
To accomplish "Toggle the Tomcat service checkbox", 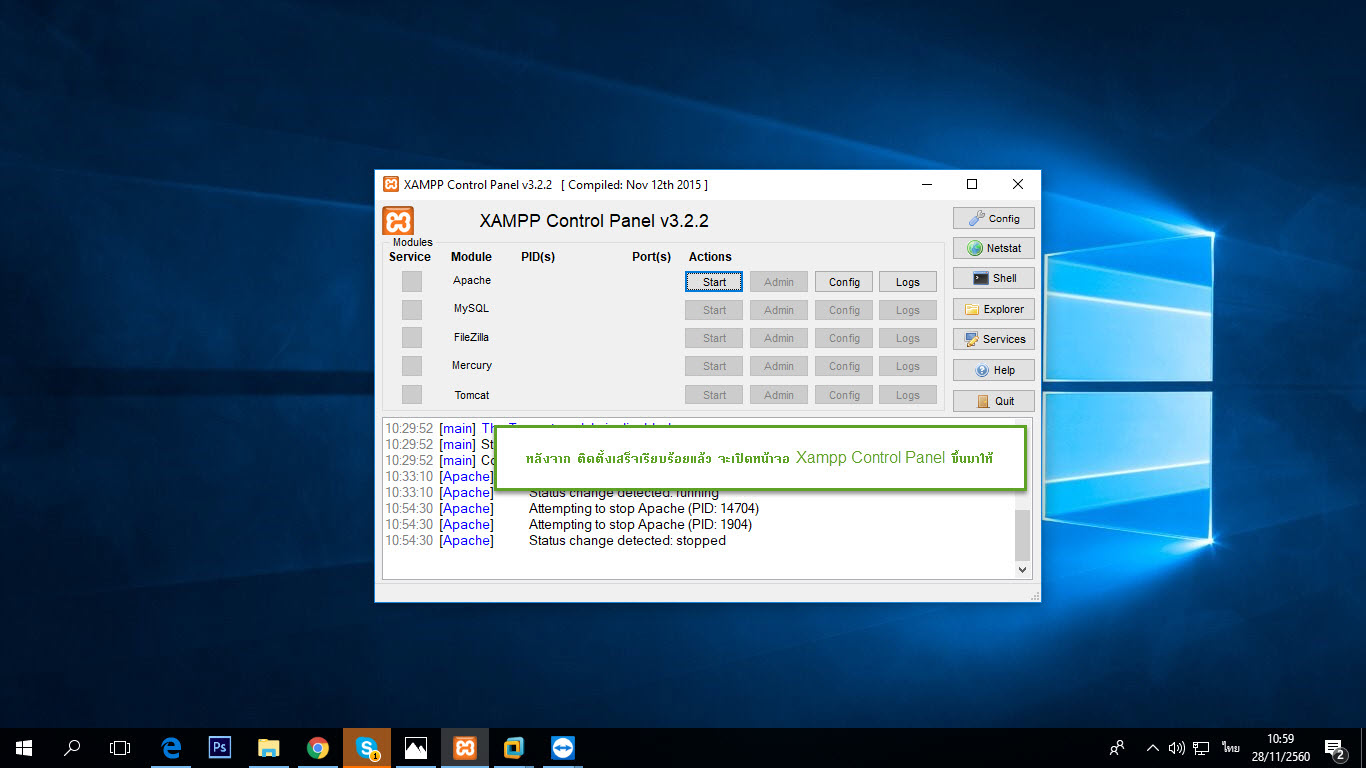I will [x=412, y=395].
